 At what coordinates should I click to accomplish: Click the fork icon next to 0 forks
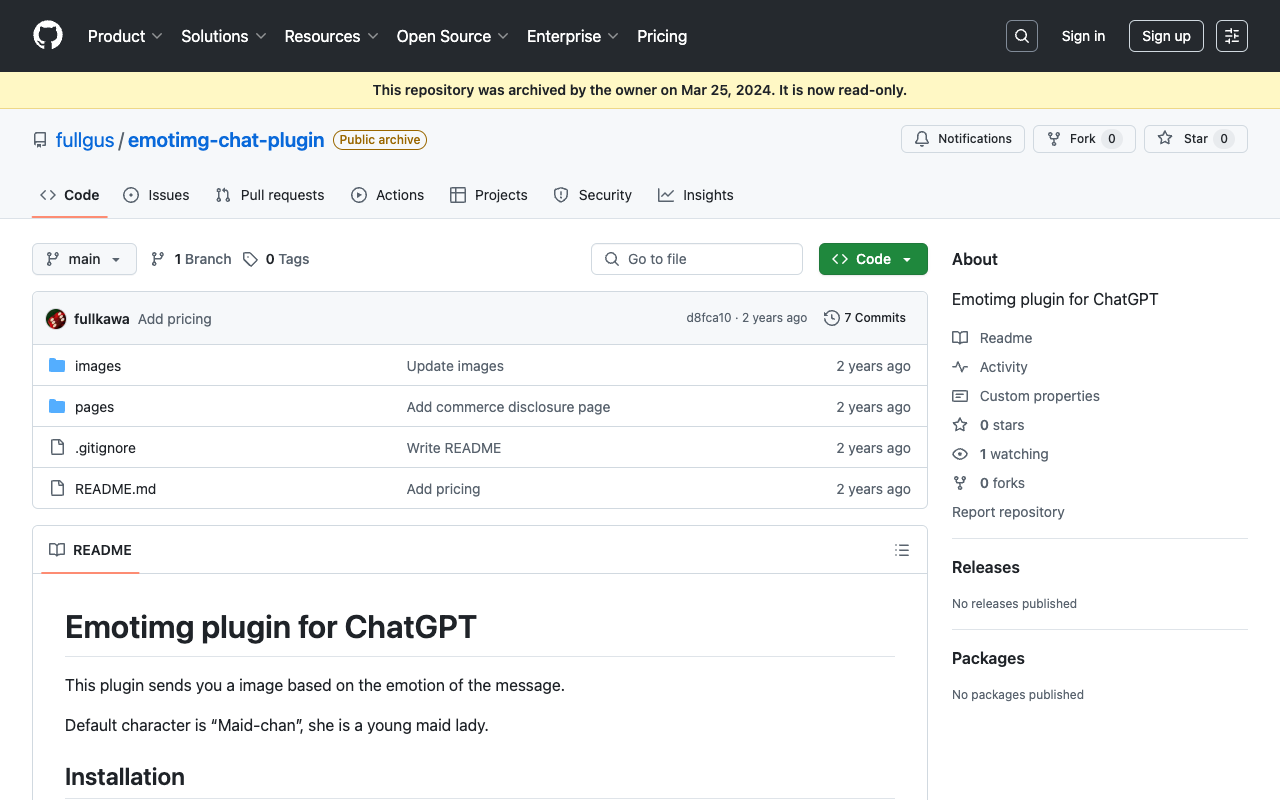(x=960, y=483)
